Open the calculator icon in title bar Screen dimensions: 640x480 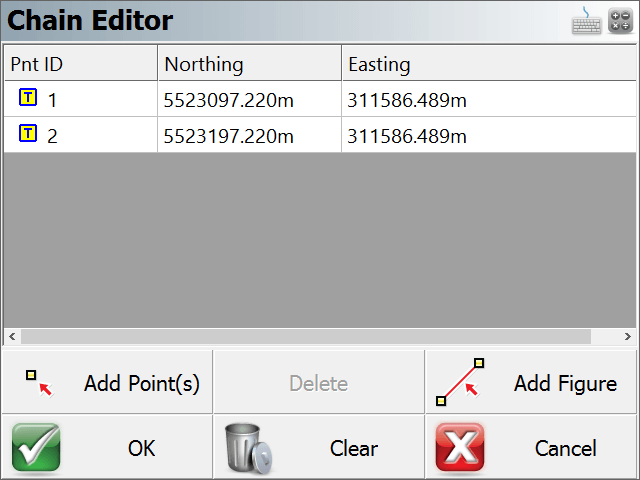[620, 21]
